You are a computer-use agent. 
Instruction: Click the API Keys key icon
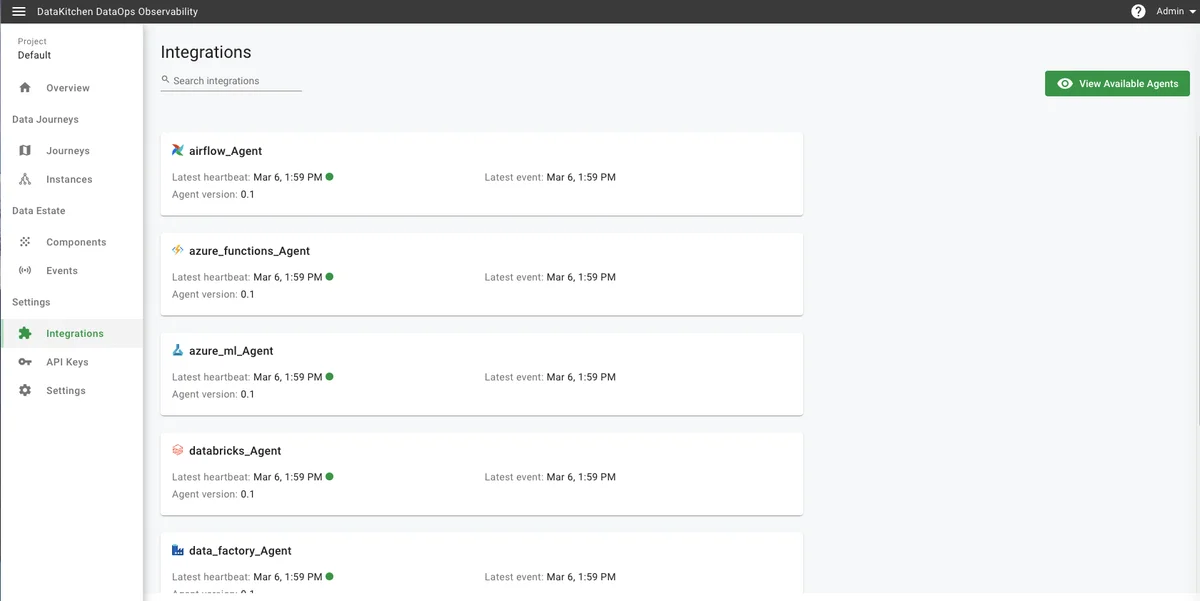point(25,362)
